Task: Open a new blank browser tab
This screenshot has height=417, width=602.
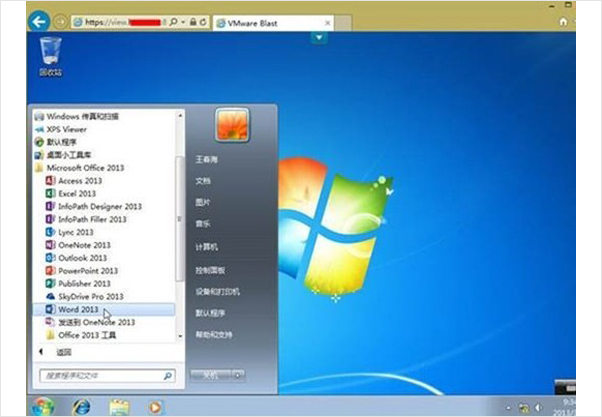Action: click(x=344, y=23)
